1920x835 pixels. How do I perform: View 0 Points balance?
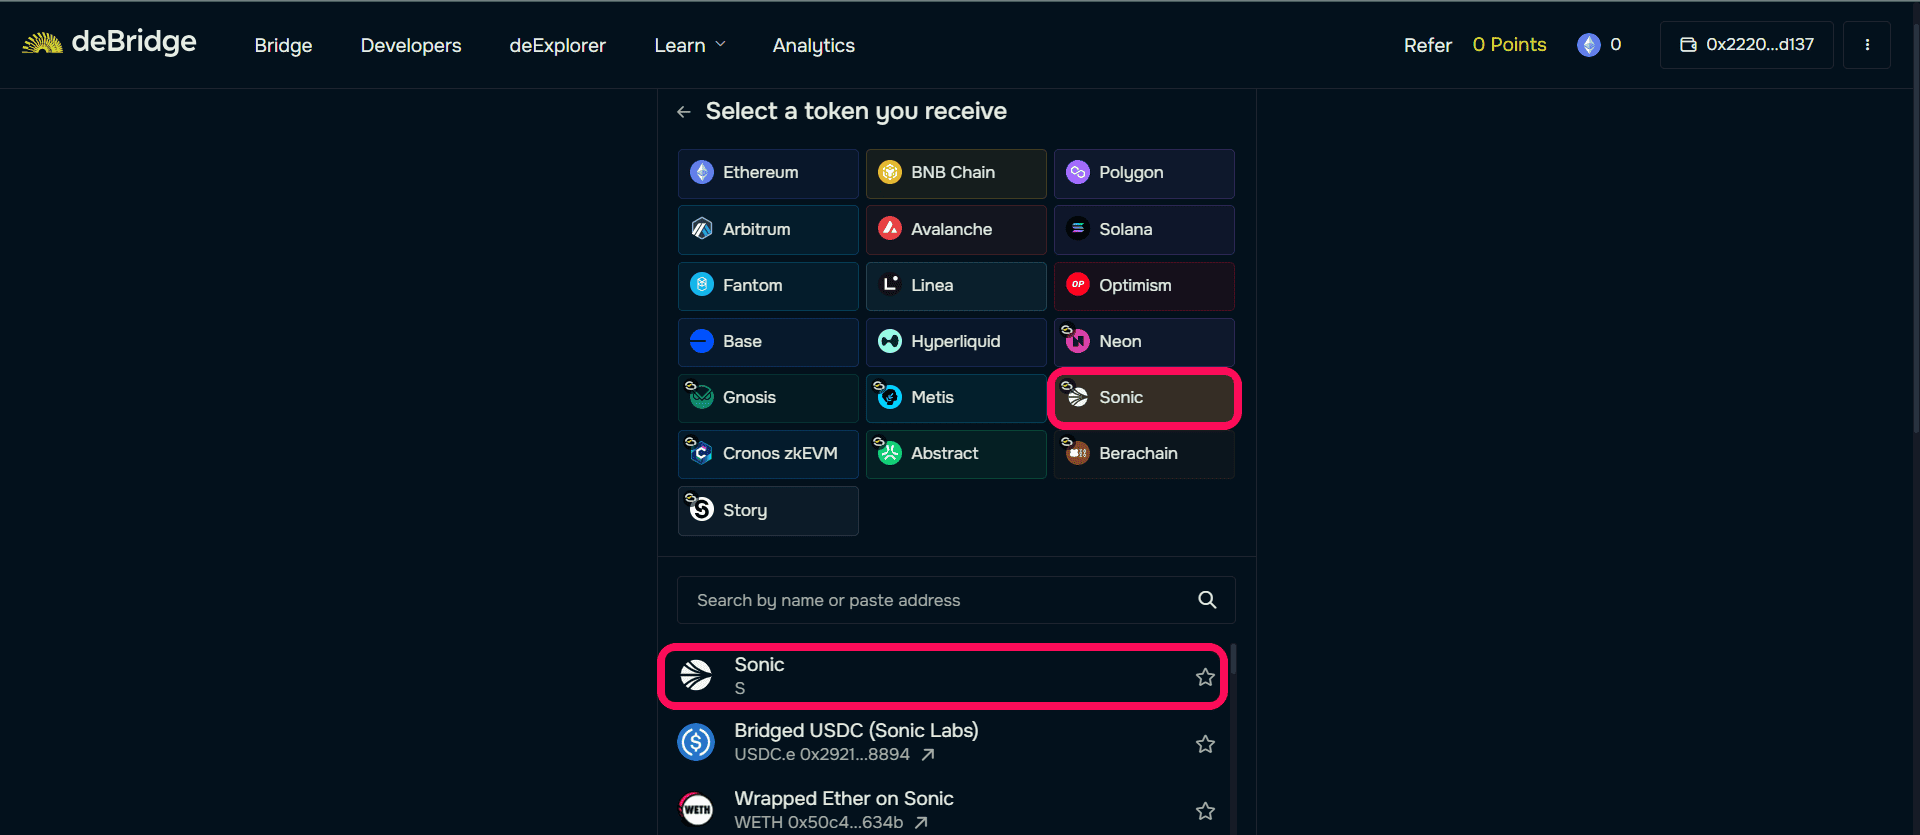click(1509, 45)
